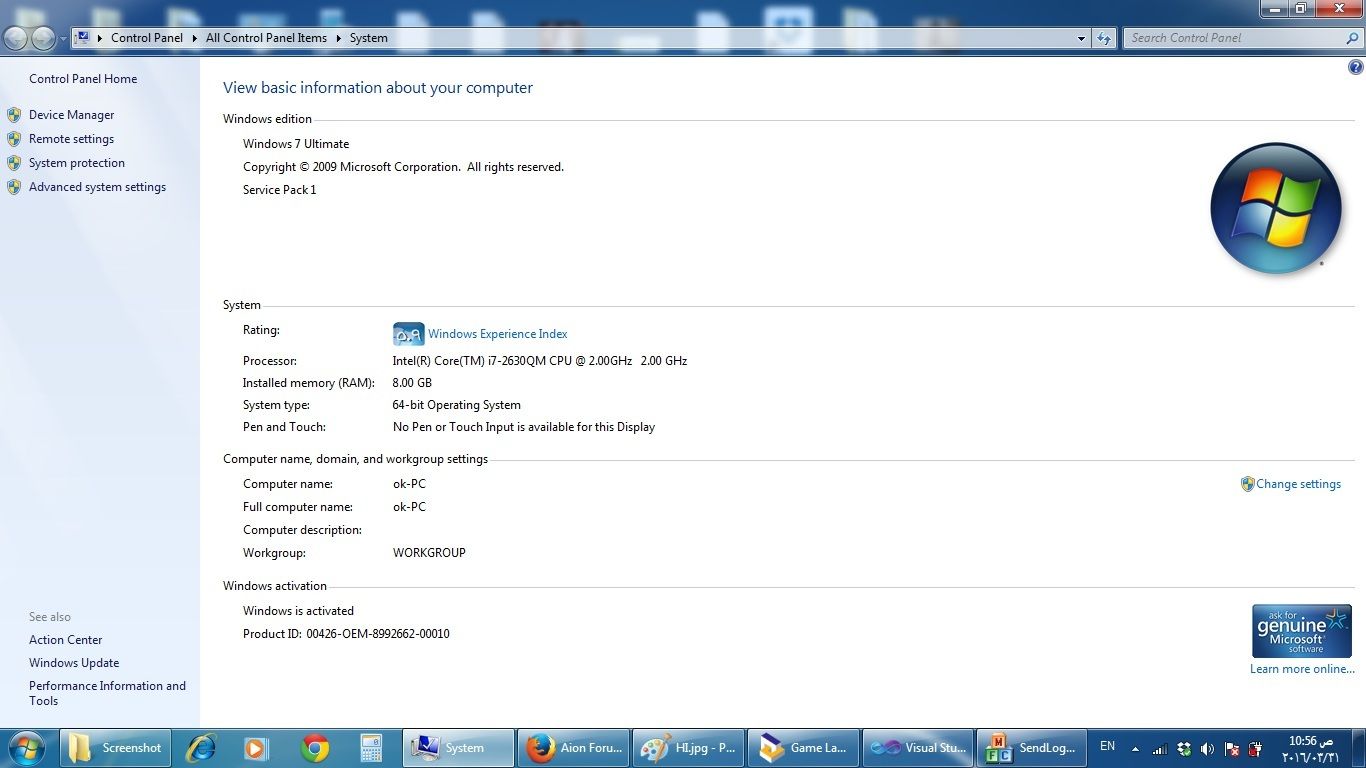Expand the arrow after Control Panel breadcrumb

click(194, 38)
